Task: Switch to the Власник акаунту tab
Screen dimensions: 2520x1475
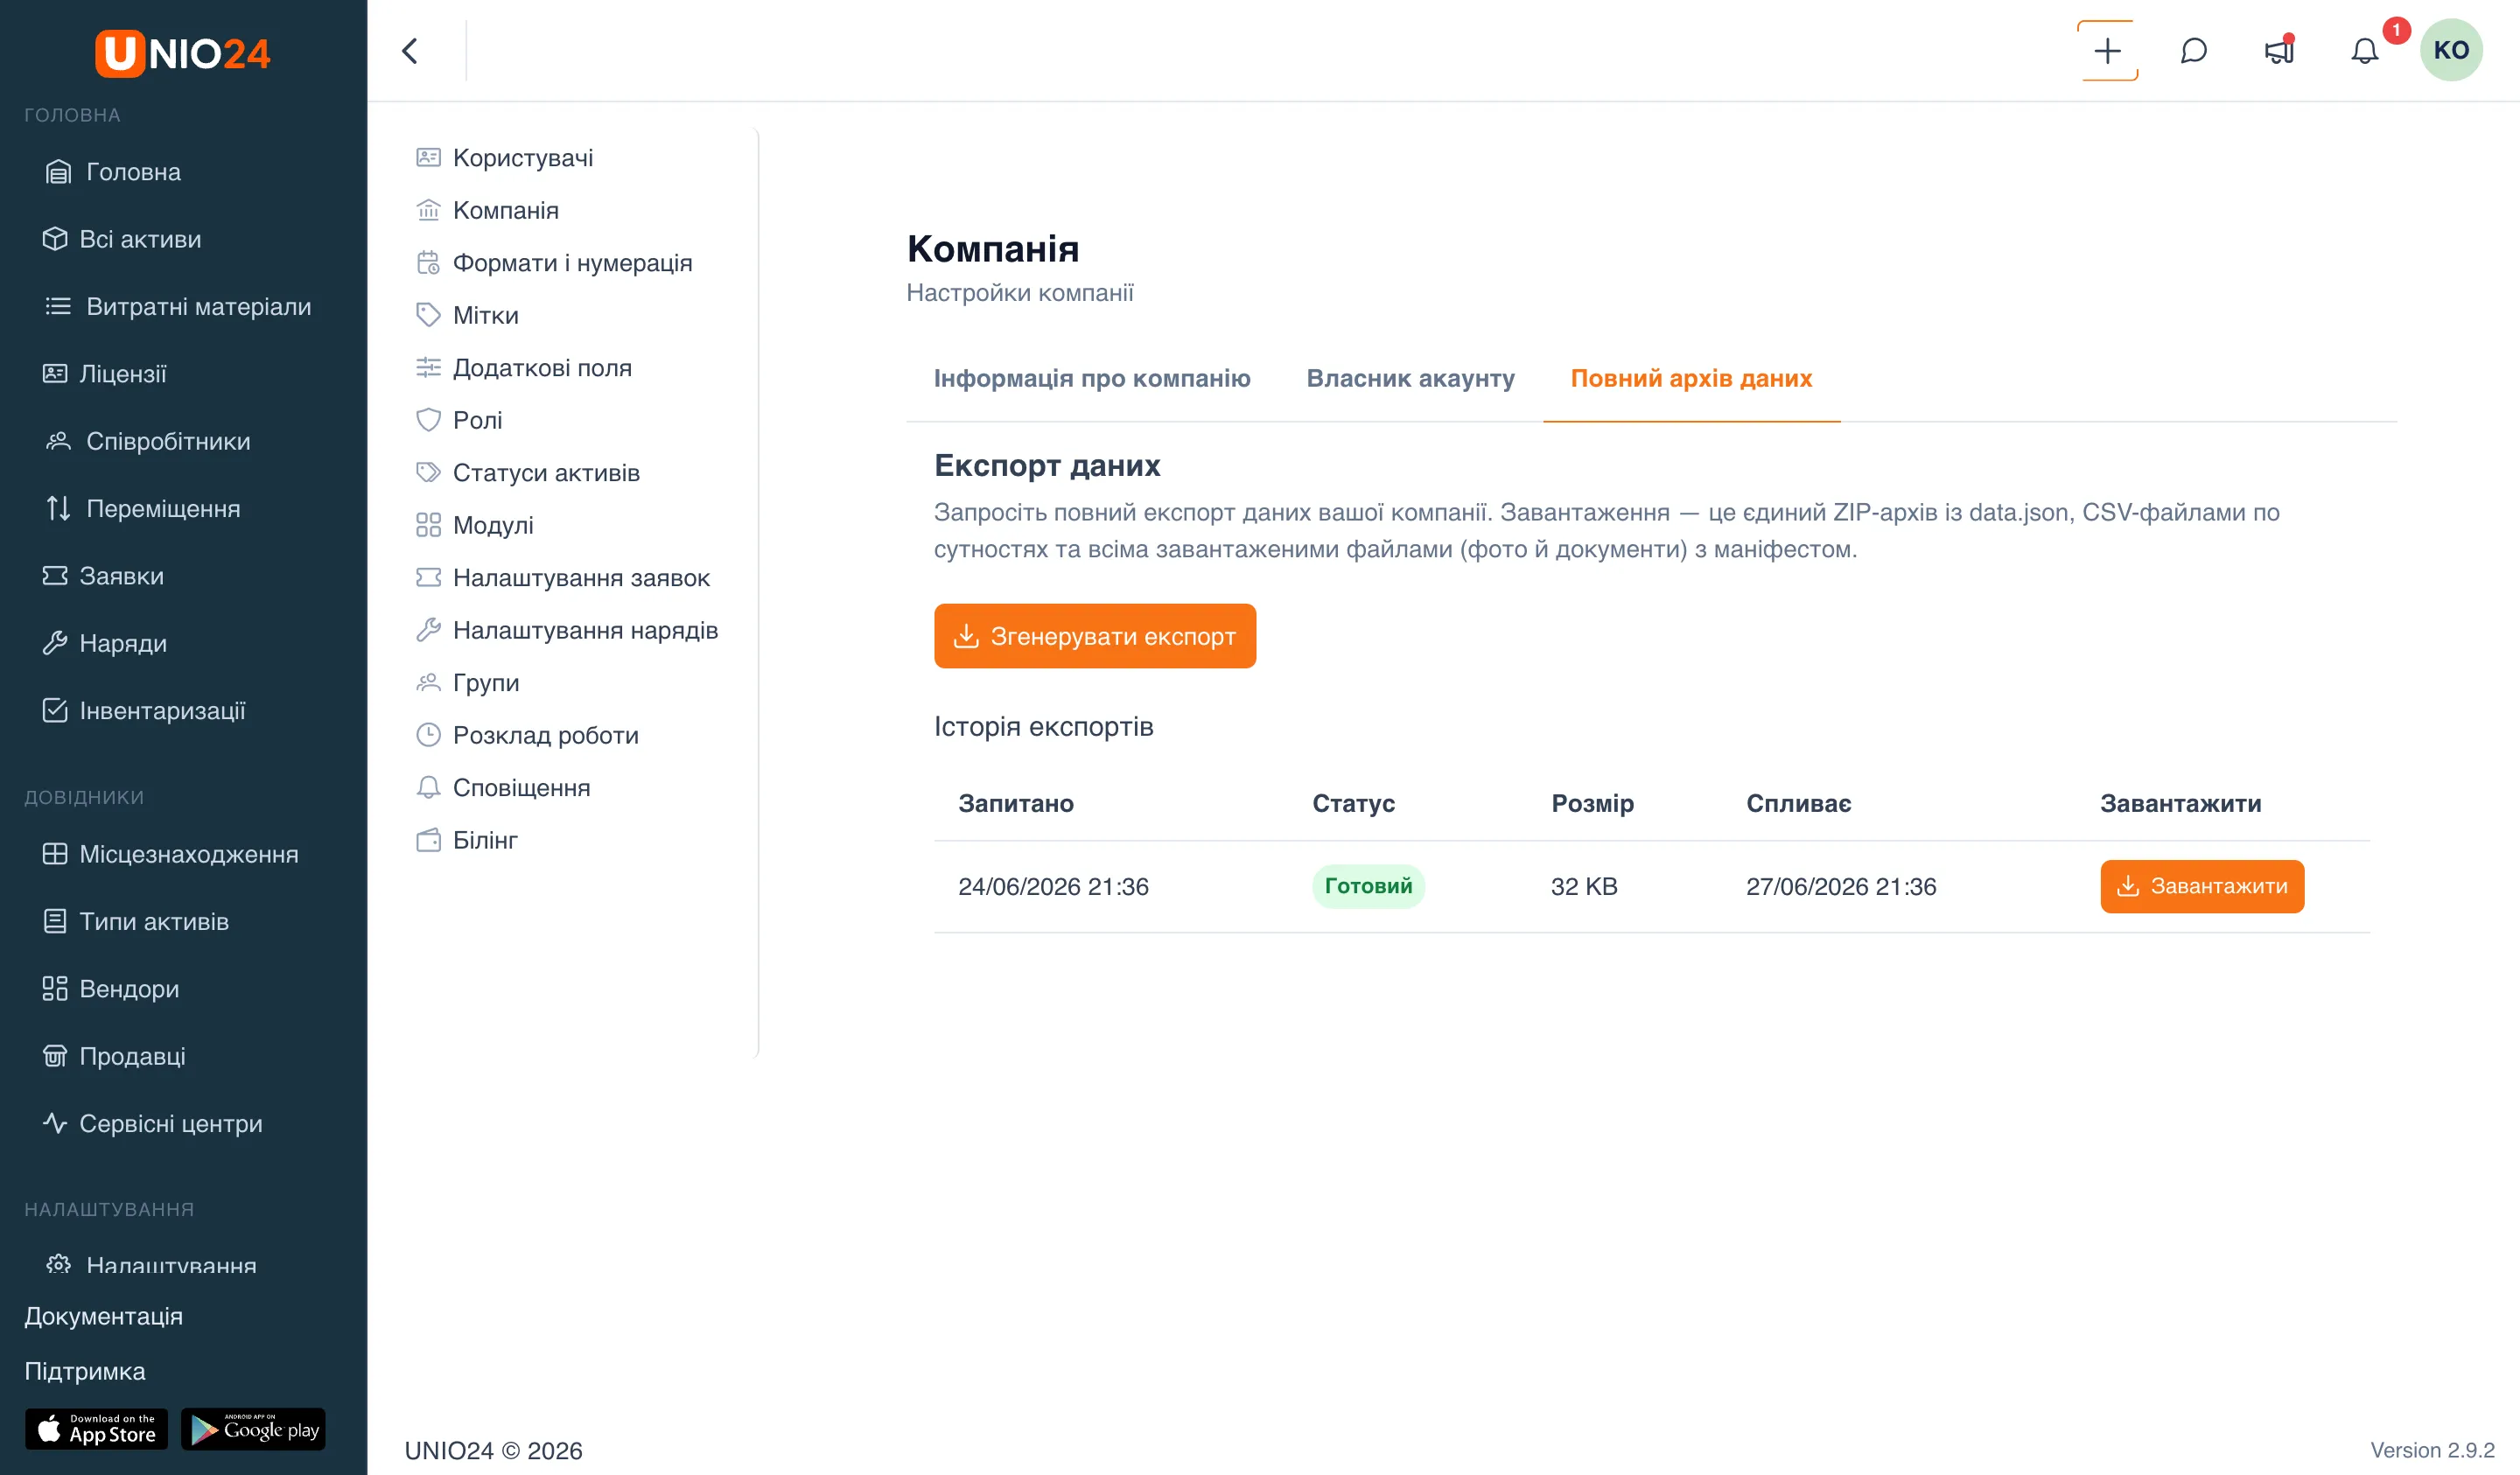Action: point(1410,379)
